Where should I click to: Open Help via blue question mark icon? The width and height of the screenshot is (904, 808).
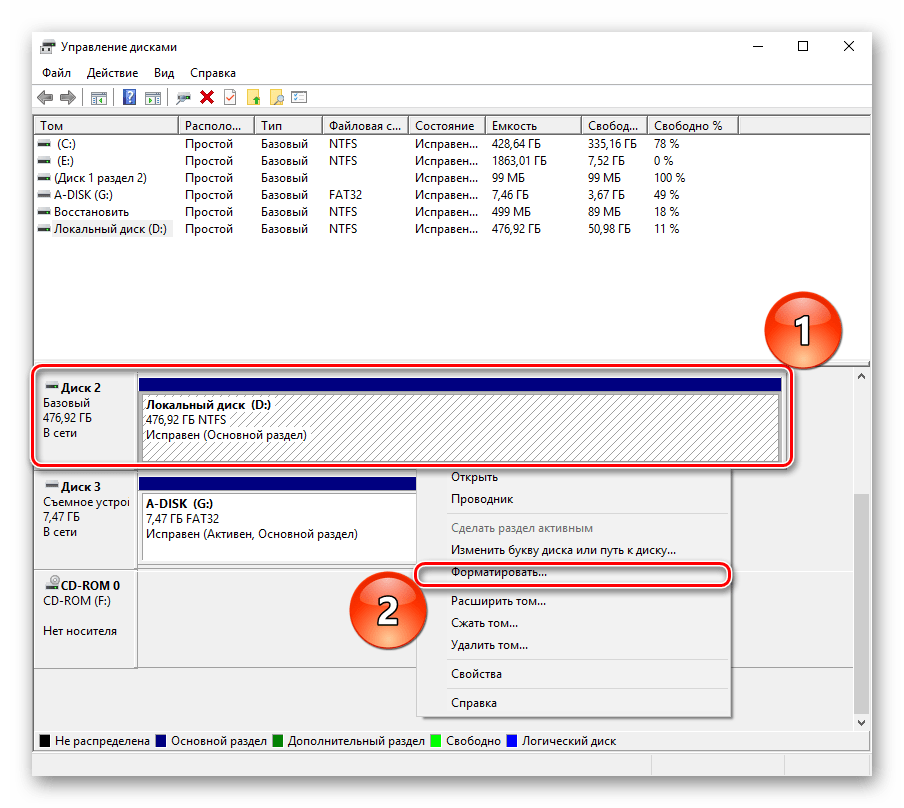point(130,97)
